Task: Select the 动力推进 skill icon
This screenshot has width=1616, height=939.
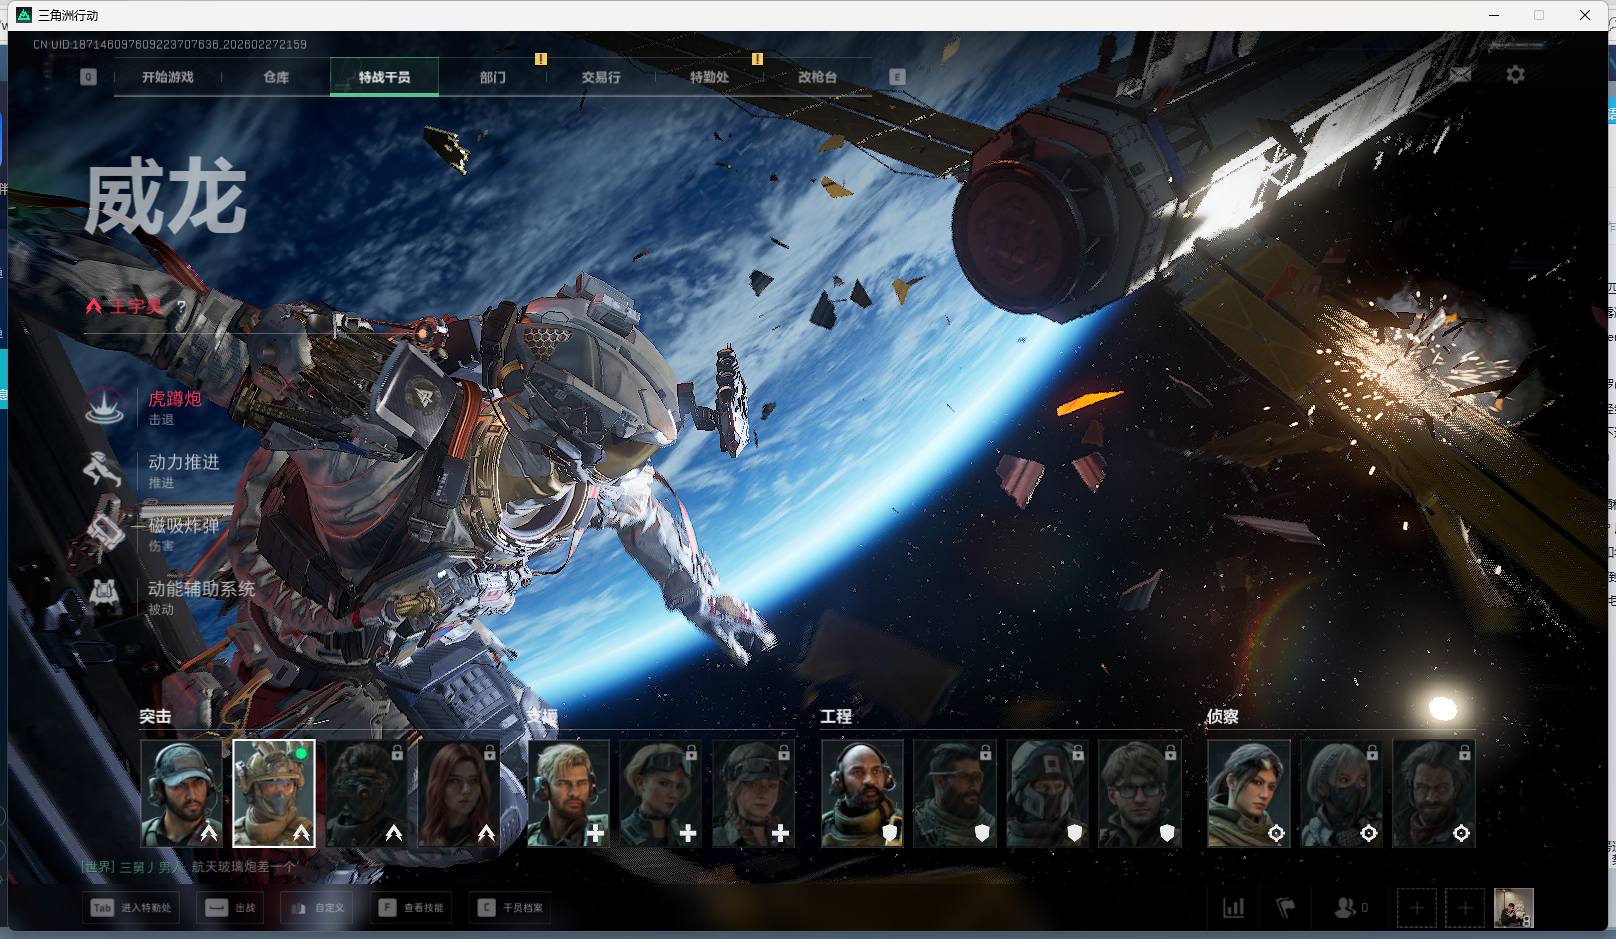Action: tap(105, 470)
